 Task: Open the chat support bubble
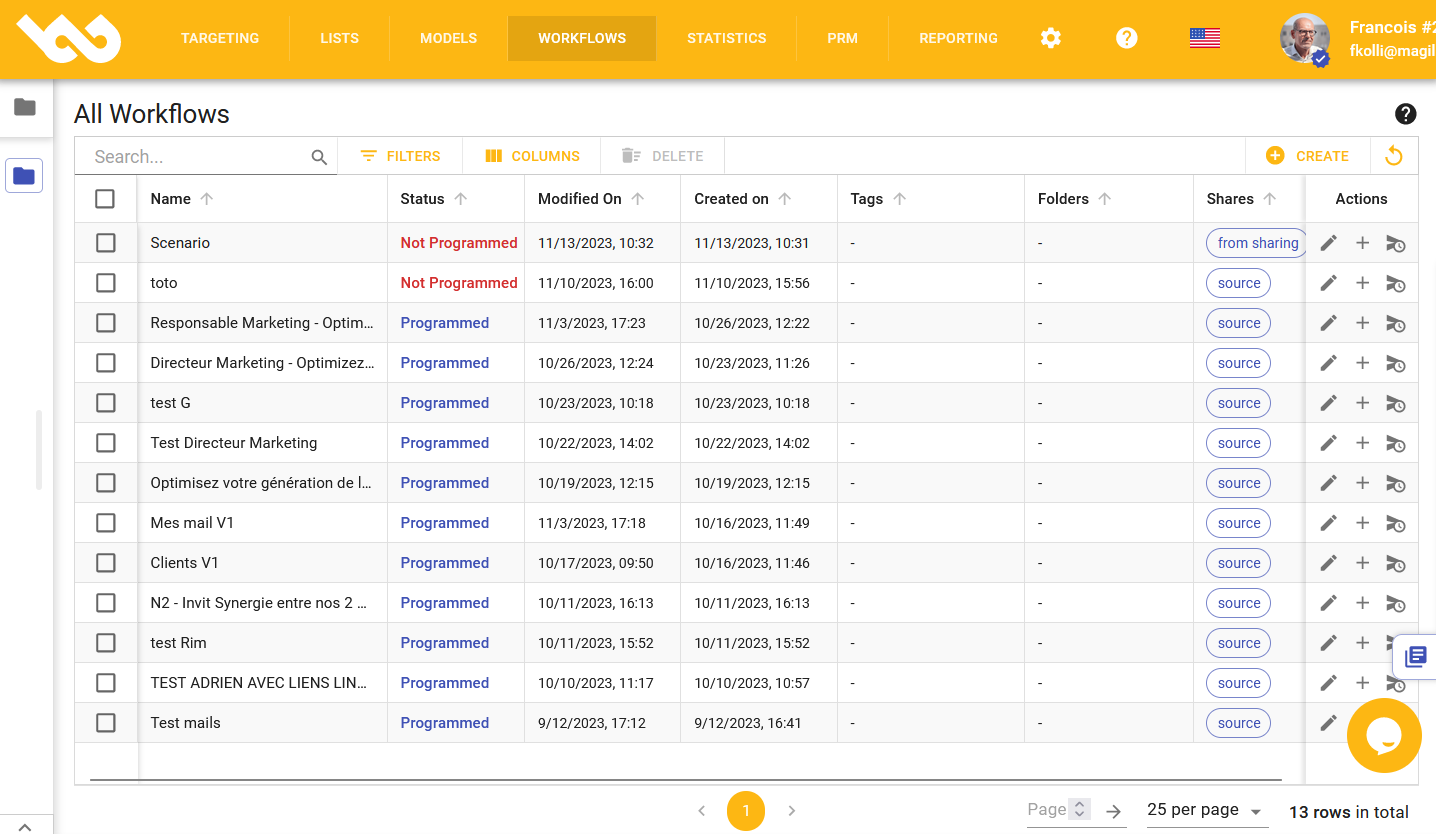[1384, 735]
